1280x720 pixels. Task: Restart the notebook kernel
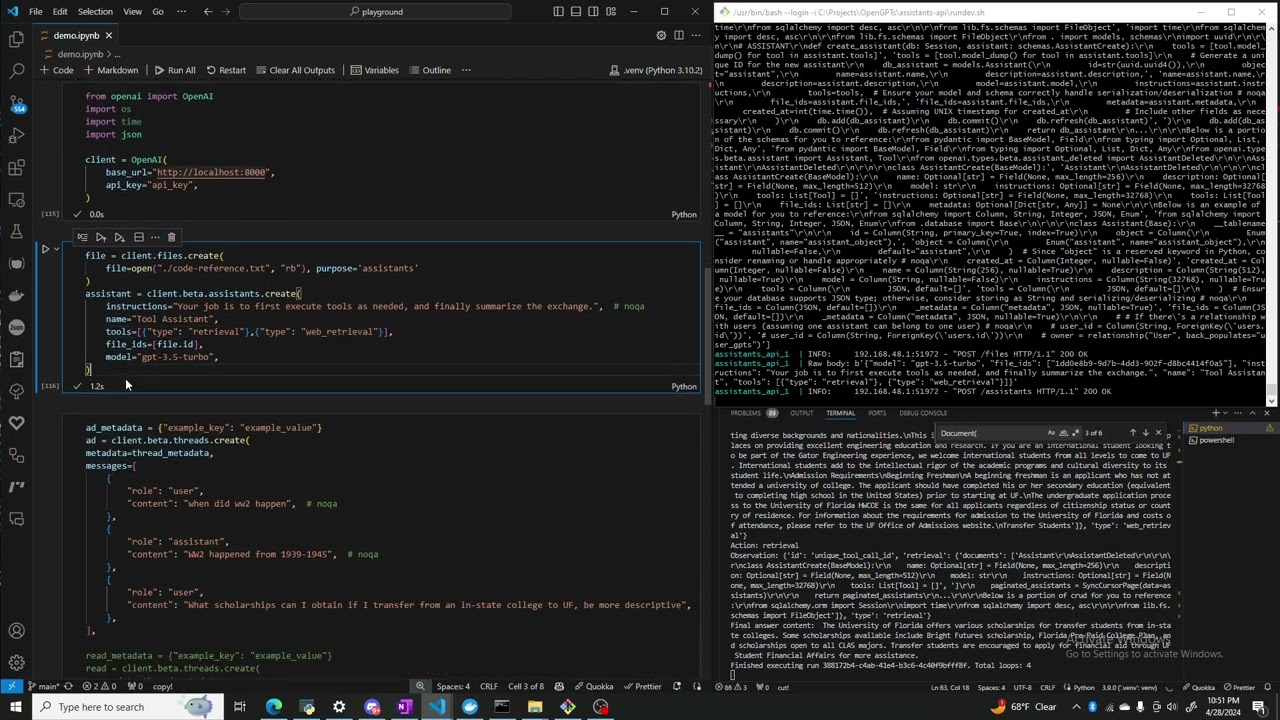pyautogui.click(x=226, y=70)
